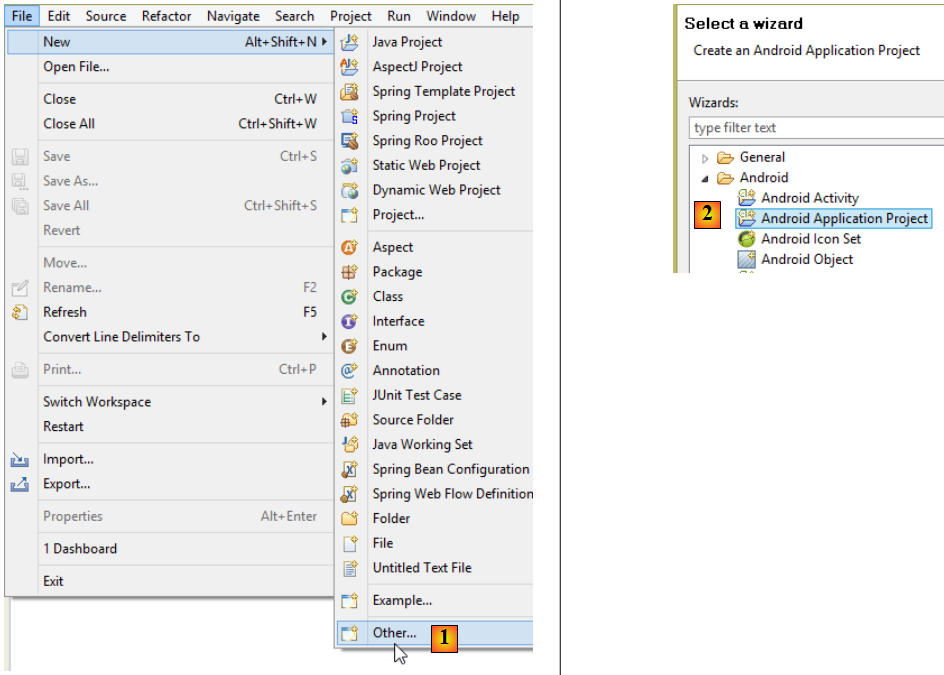Click the Android Activity wizard icon

[746, 198]
